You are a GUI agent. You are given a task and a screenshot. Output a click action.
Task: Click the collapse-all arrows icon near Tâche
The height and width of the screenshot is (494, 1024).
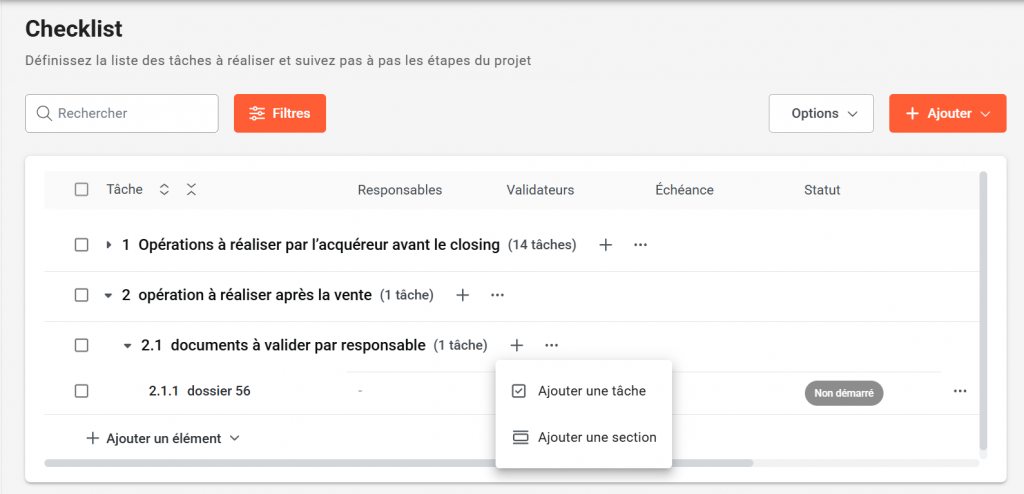[x=191, y=190]
